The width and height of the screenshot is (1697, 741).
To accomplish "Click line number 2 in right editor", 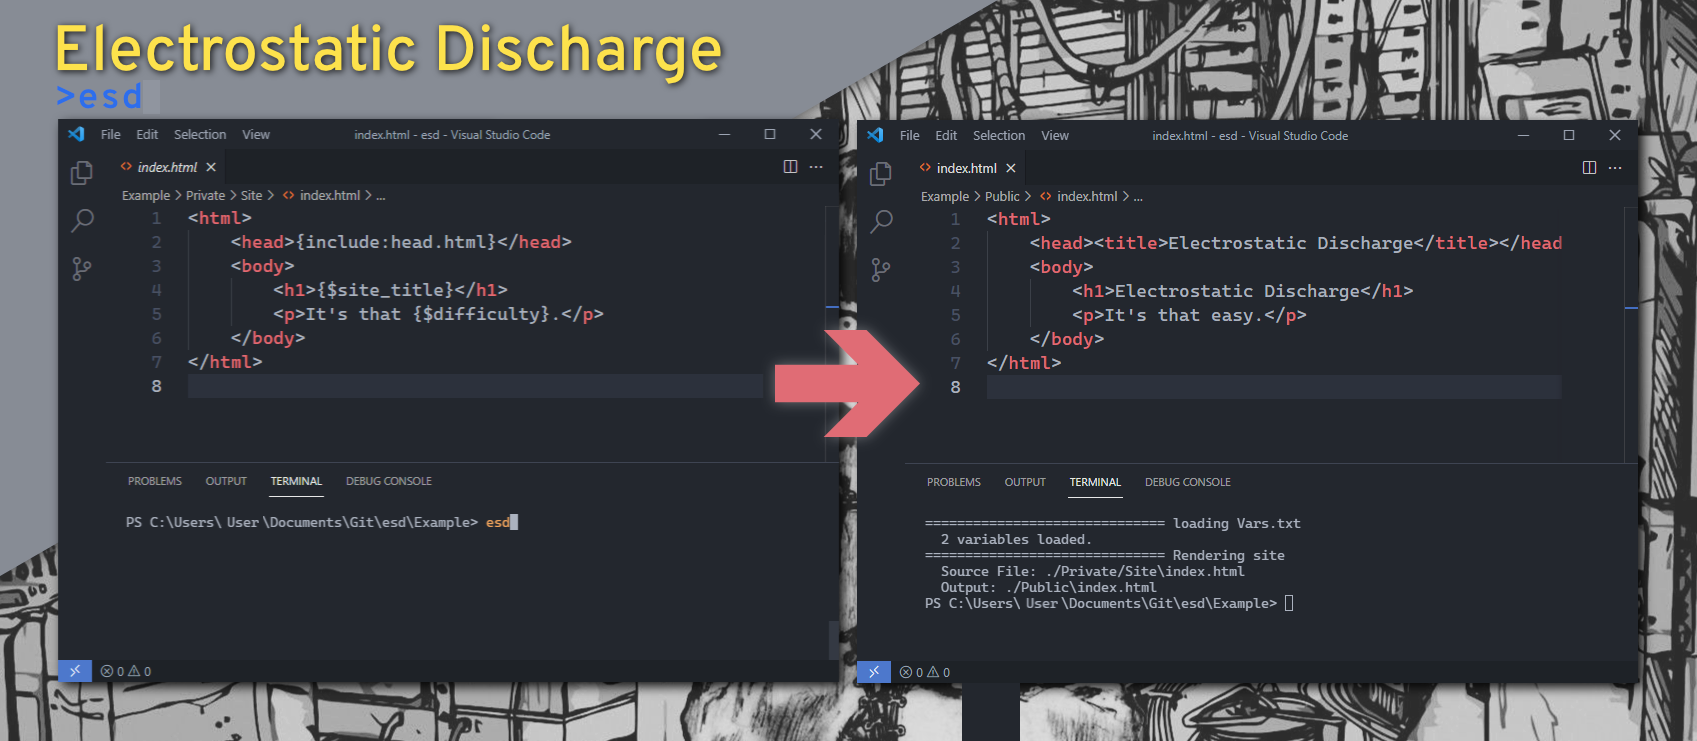I will [x=955, y=243].
